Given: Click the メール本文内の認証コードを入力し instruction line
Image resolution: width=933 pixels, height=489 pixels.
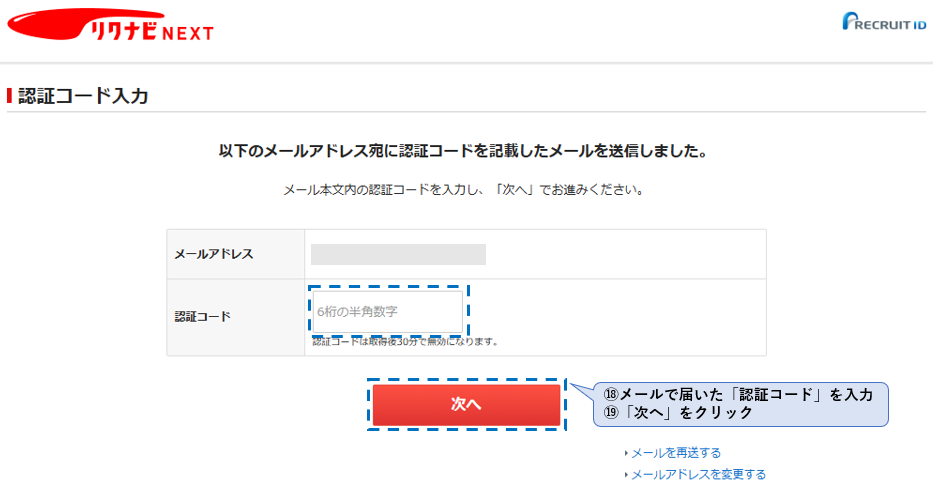Looking at the screenshot, I should click(x=464, y=190).
